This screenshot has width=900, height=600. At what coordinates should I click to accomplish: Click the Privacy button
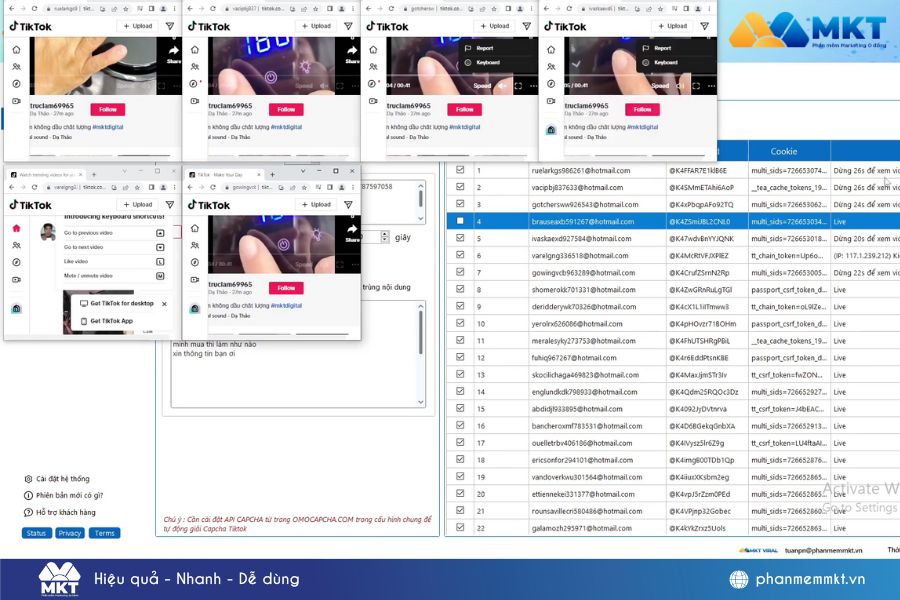tap(69, 533)
